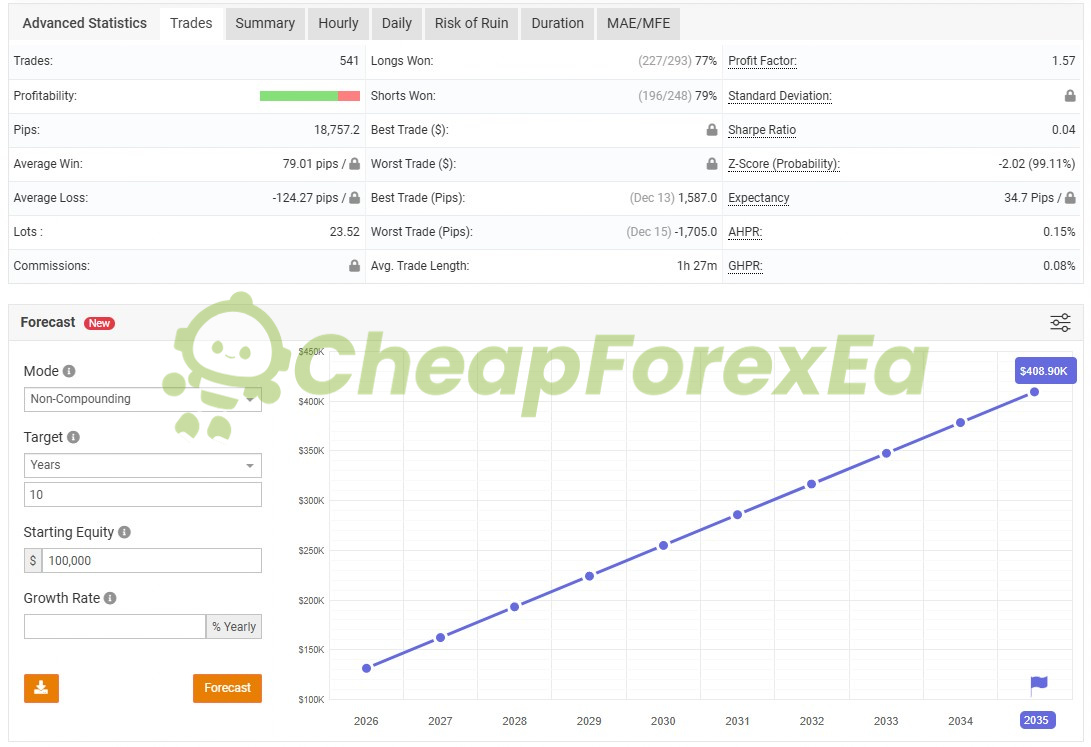Viewport: 1091px width, 747px height.
Task: Click the 2026 data point on chart
Action: [367, 668]
